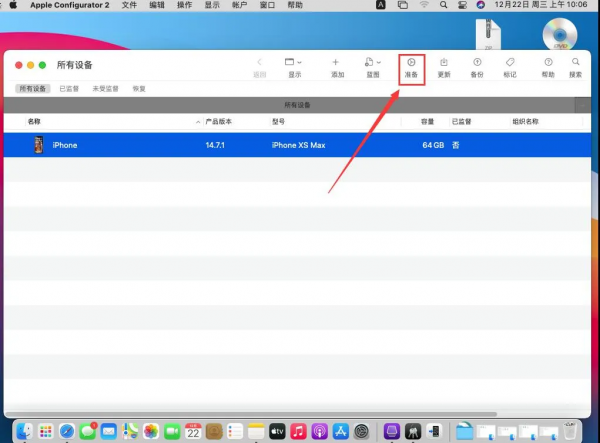Click the model text "iPhone XS Max"
600x443 pixels.
point(298,145)
